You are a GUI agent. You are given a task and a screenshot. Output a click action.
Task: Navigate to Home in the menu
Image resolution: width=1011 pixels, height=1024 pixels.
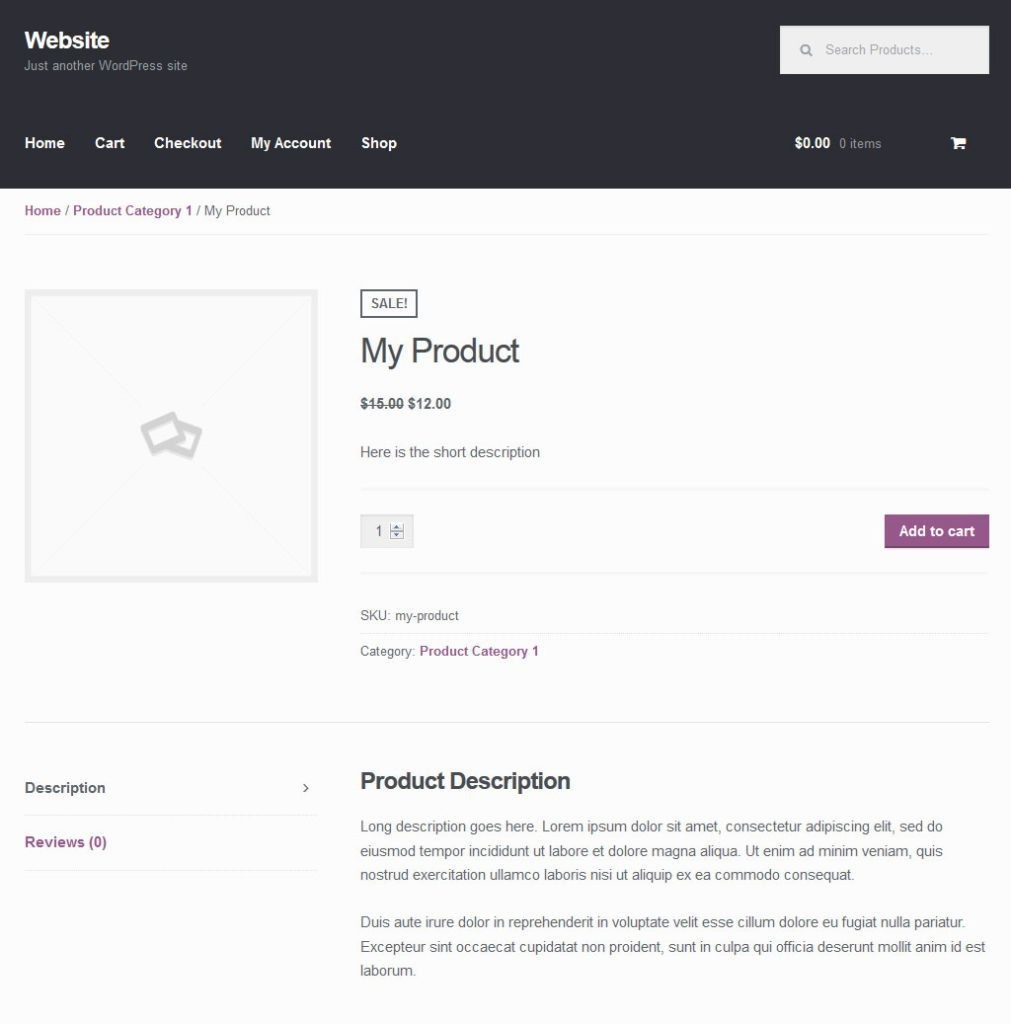[44, 143]
